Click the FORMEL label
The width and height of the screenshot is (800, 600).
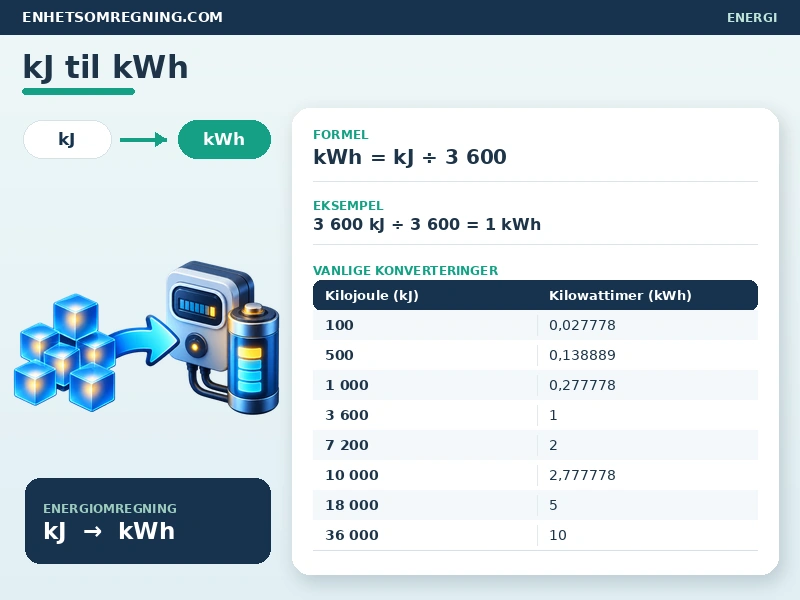(341, 135)
